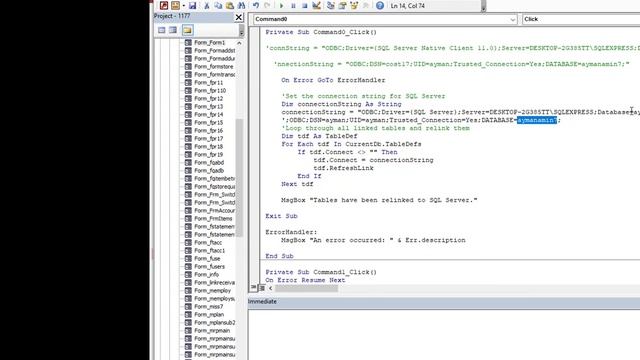Screen dimensions: 640x360
Task: Click the code pane horizontal scrollbar thumb
Action: pos(307,288)
